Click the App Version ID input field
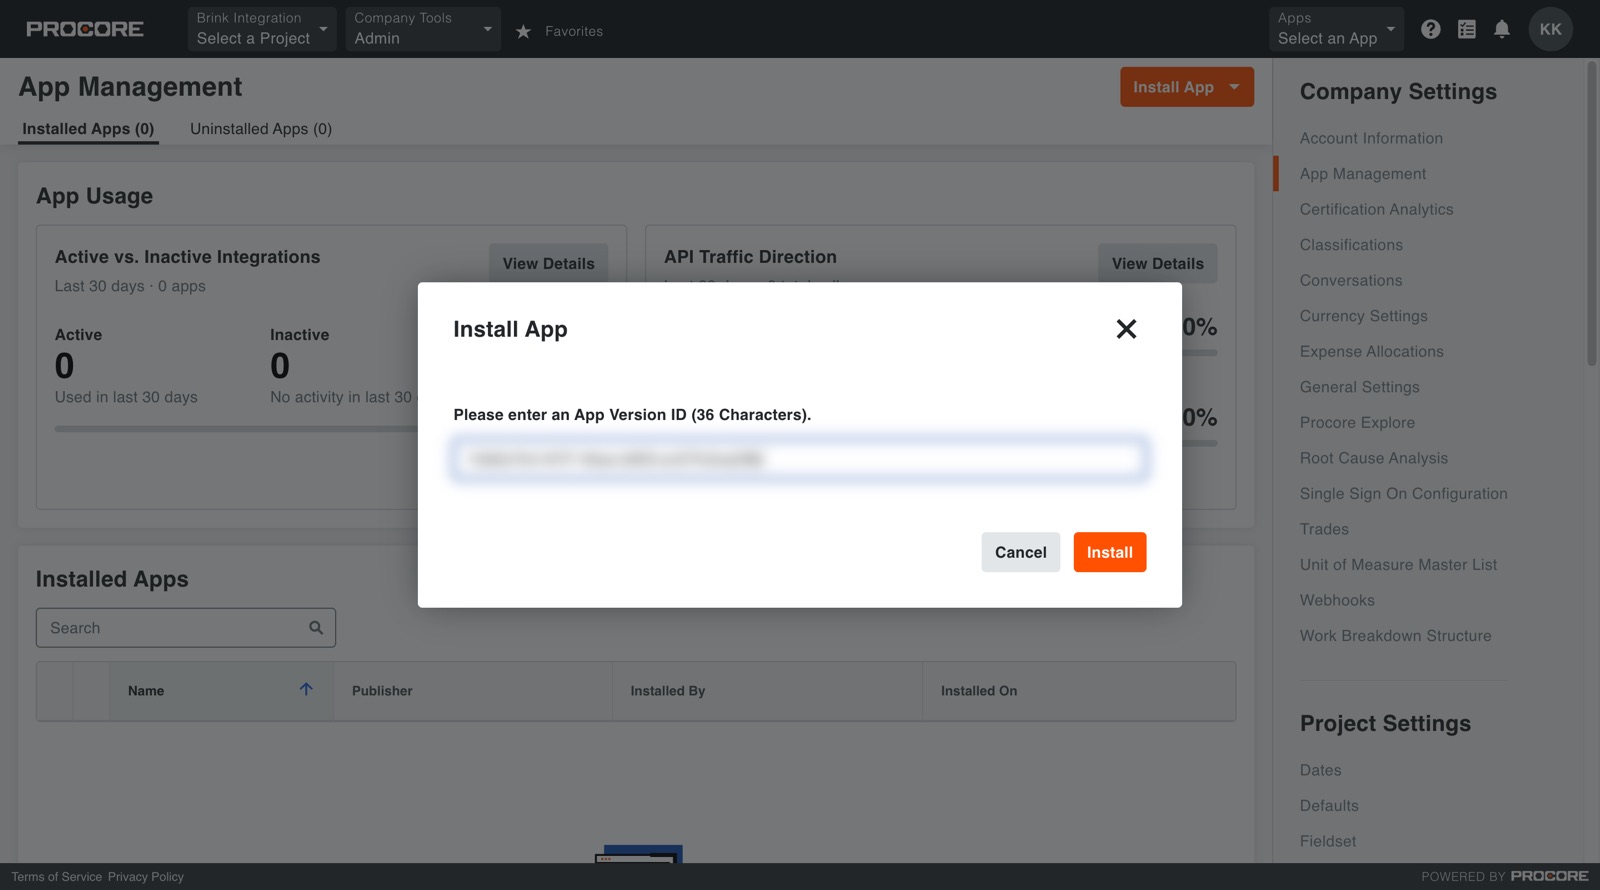Viewport: 1600px width, 890px height. (800, 459)
